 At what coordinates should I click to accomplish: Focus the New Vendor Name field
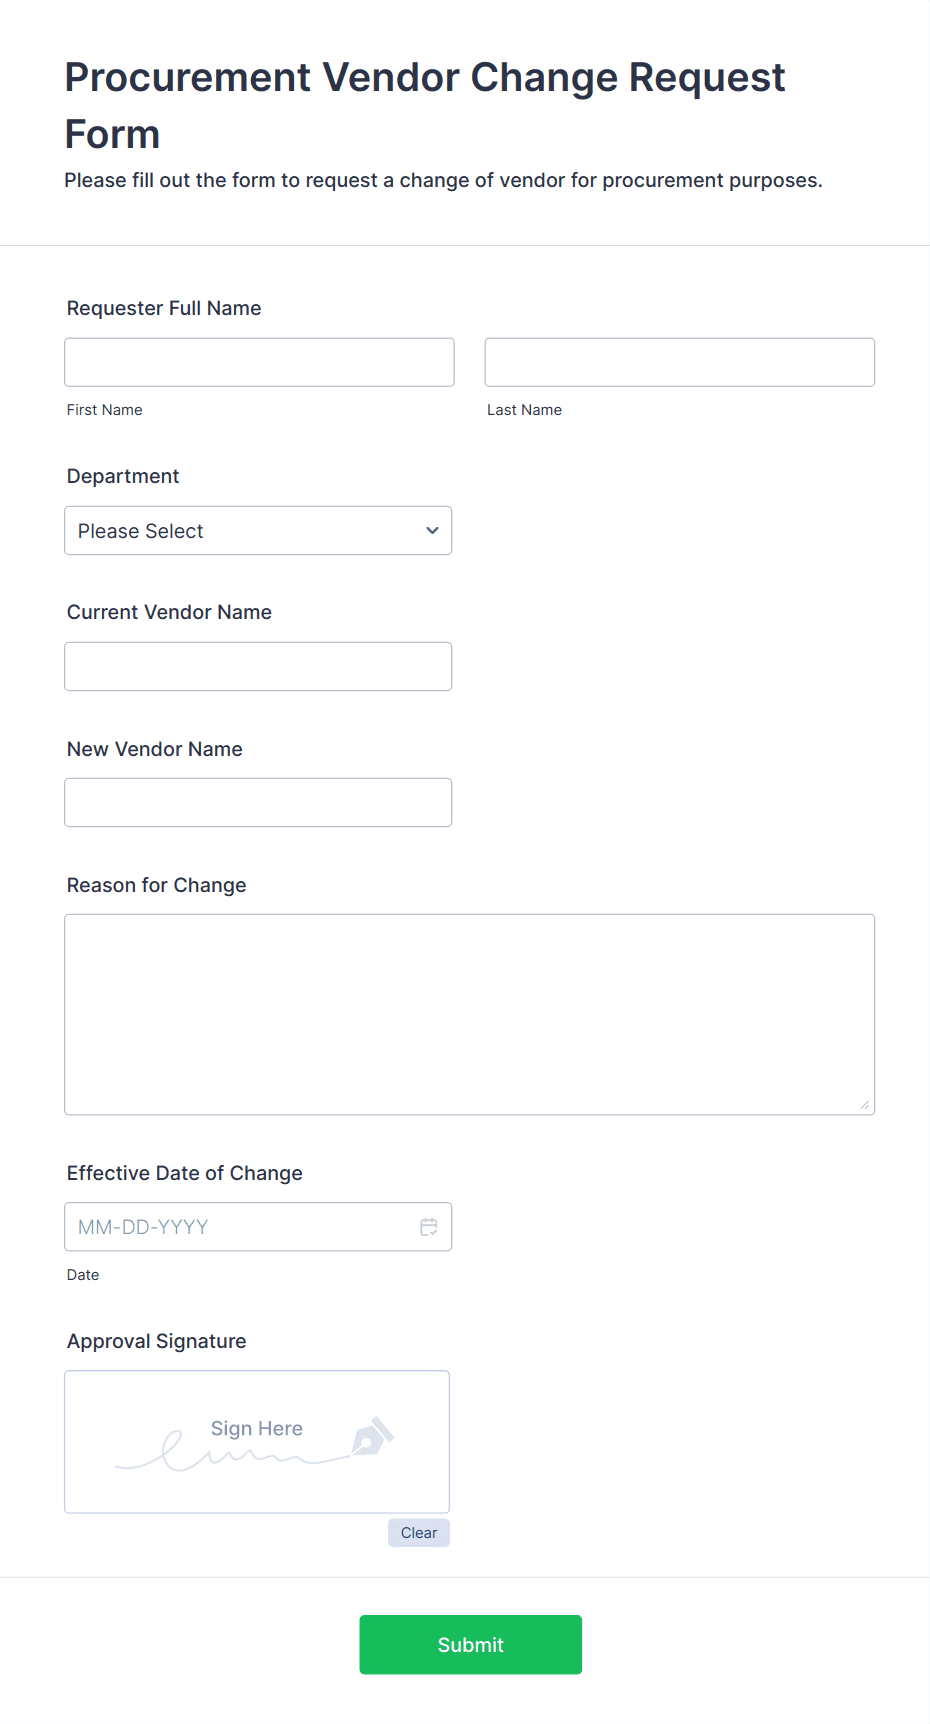coord(258,802)
